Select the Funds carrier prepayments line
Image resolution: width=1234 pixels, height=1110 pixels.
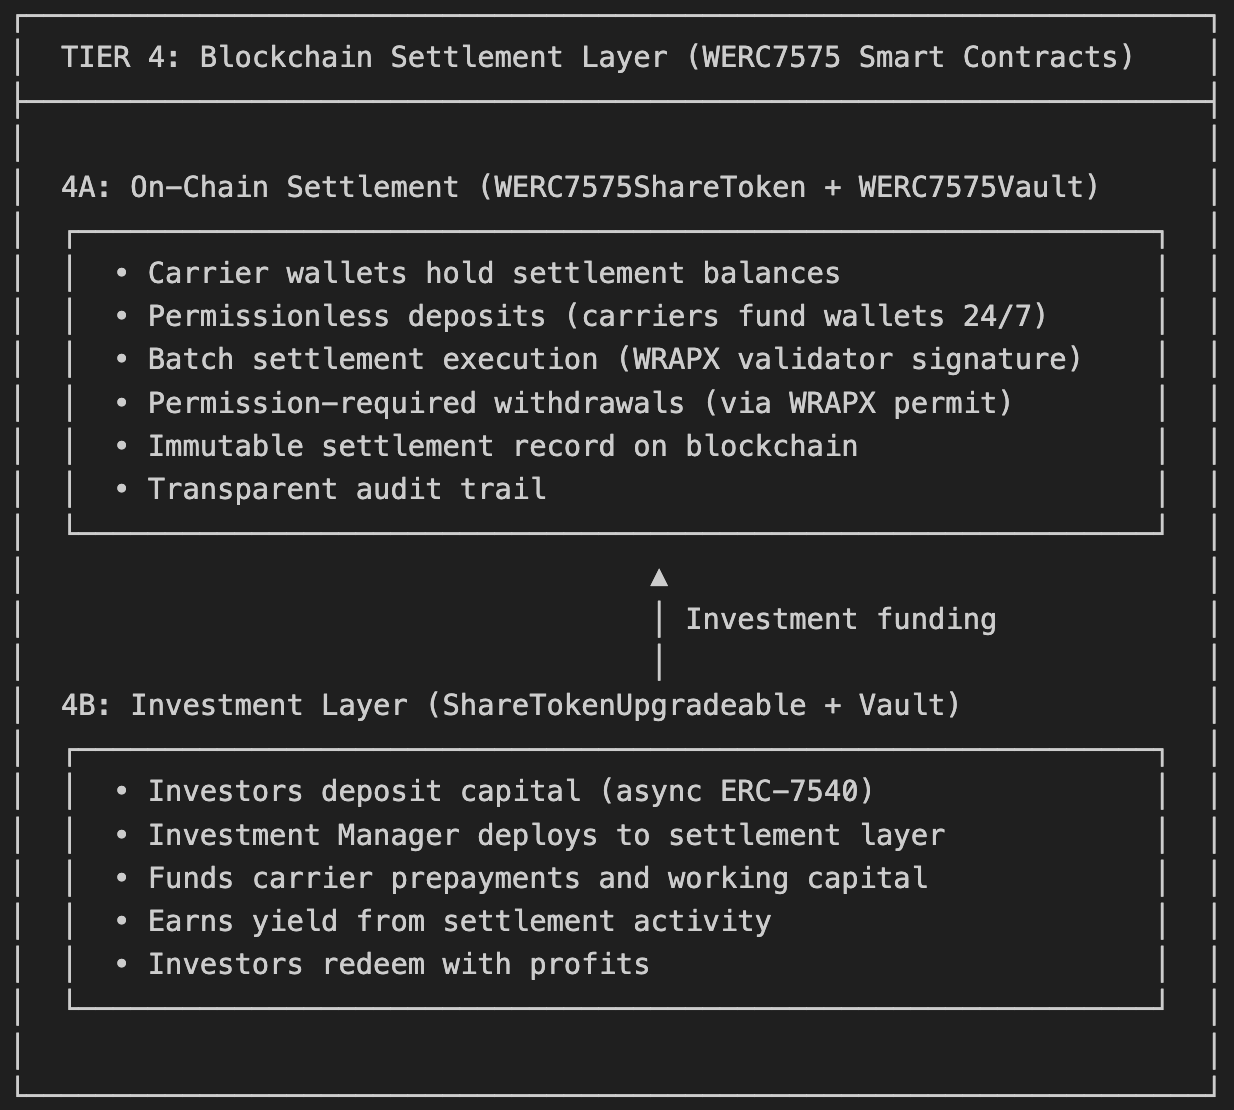[537, 878]
